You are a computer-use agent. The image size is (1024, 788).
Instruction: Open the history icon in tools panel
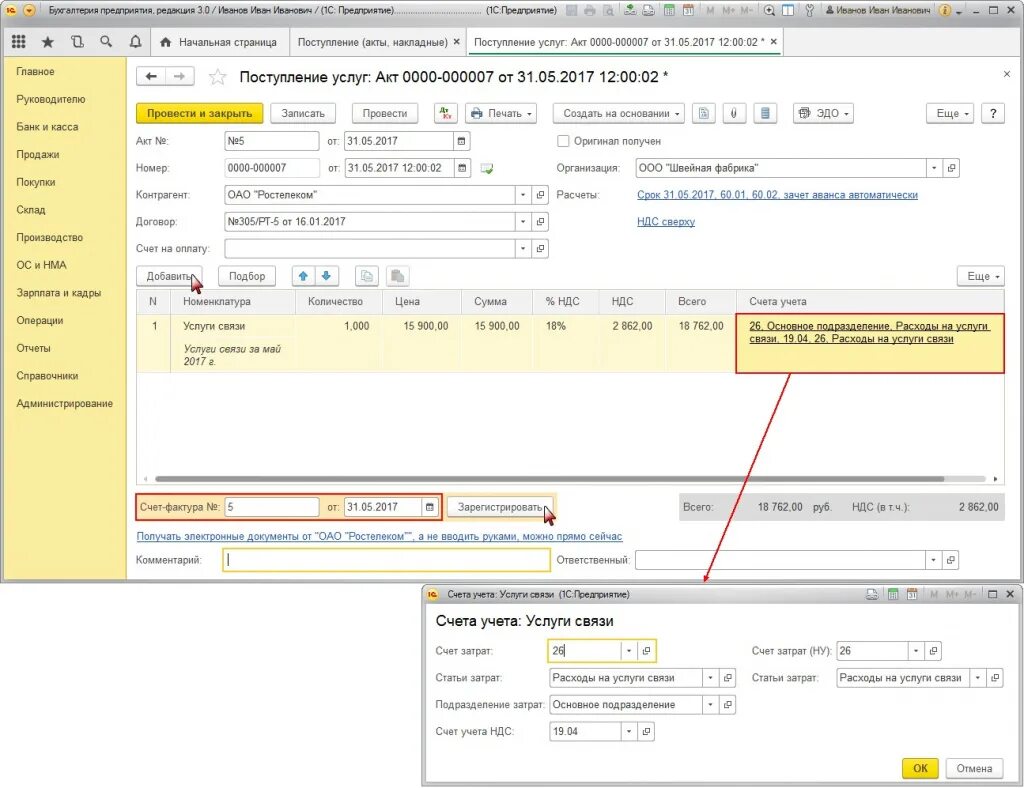(77, 42)
